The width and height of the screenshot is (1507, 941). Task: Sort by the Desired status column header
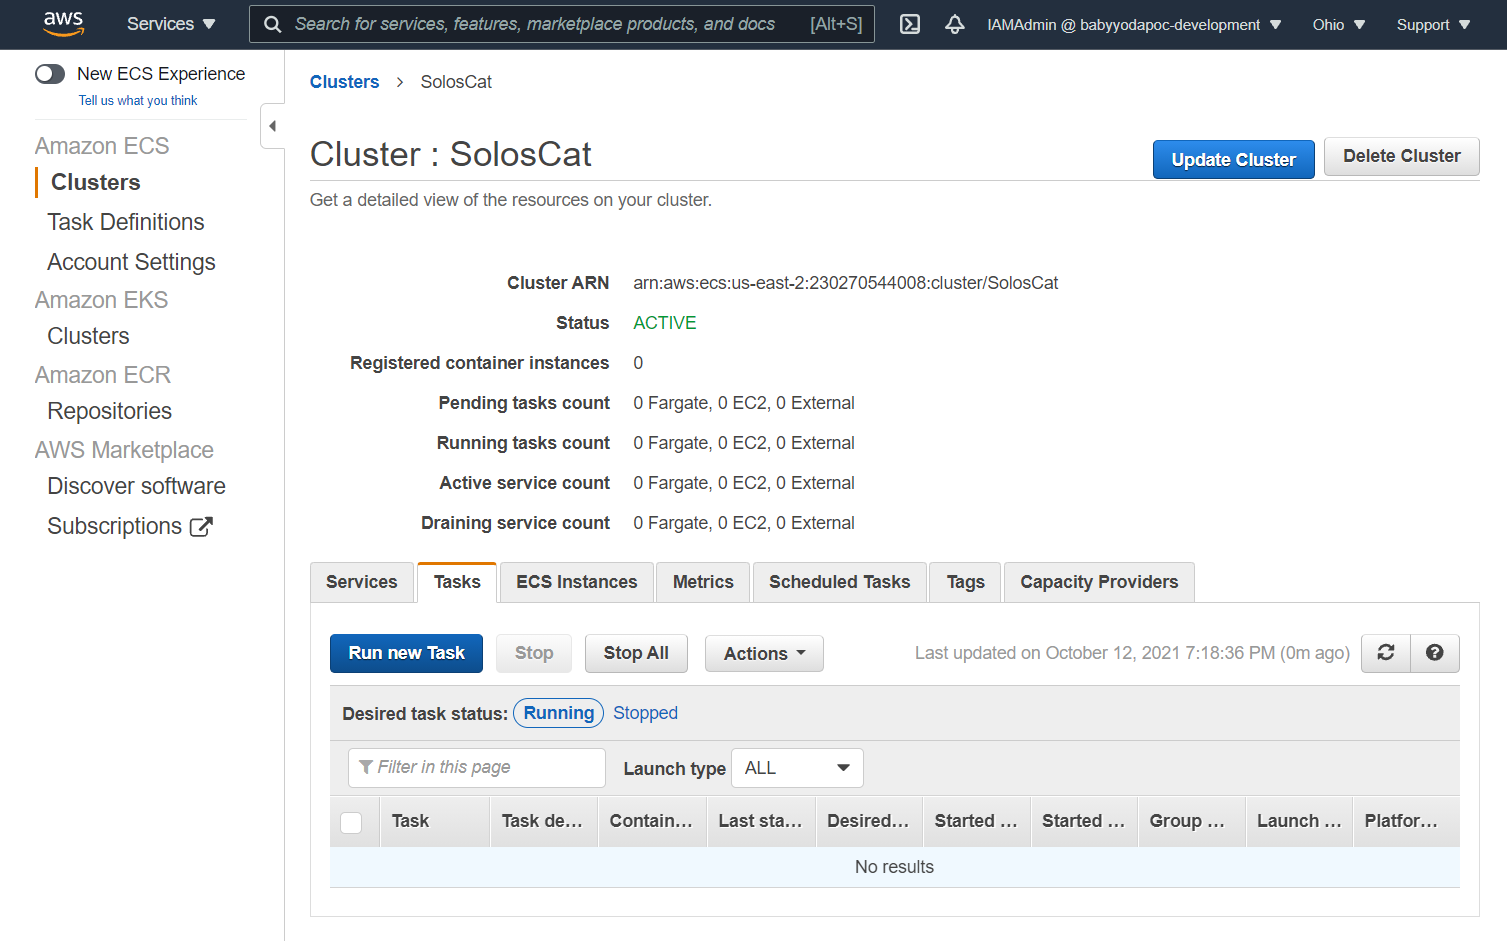point(869,821)
